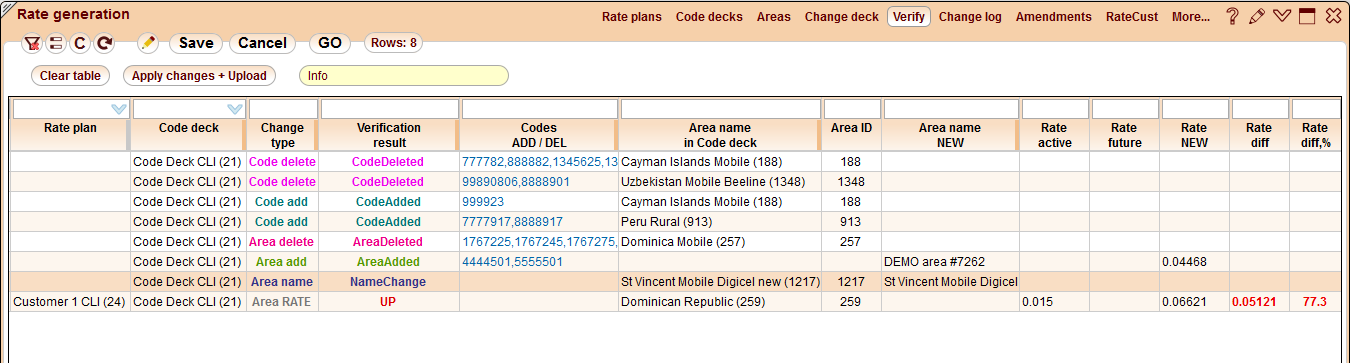Focus the Area name NEW filter box

tap(951, 109)
